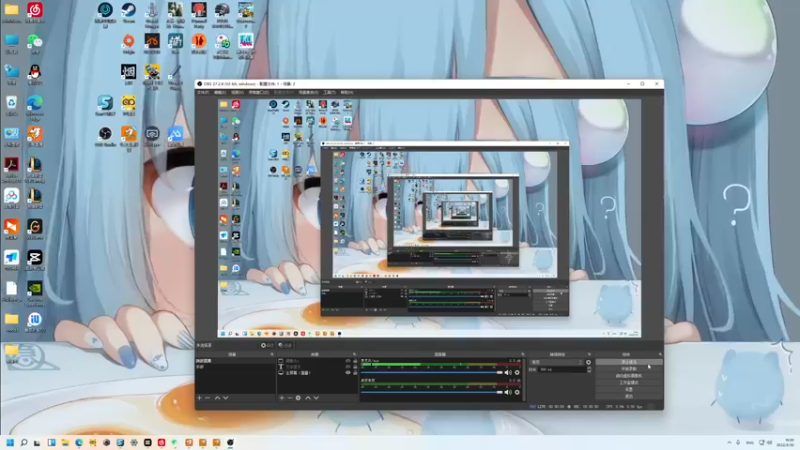Image resolution: width=800 pixels, height=450 pixels.
Task: Open the WeChat desktop icon
Action: [x=35, y=43]
